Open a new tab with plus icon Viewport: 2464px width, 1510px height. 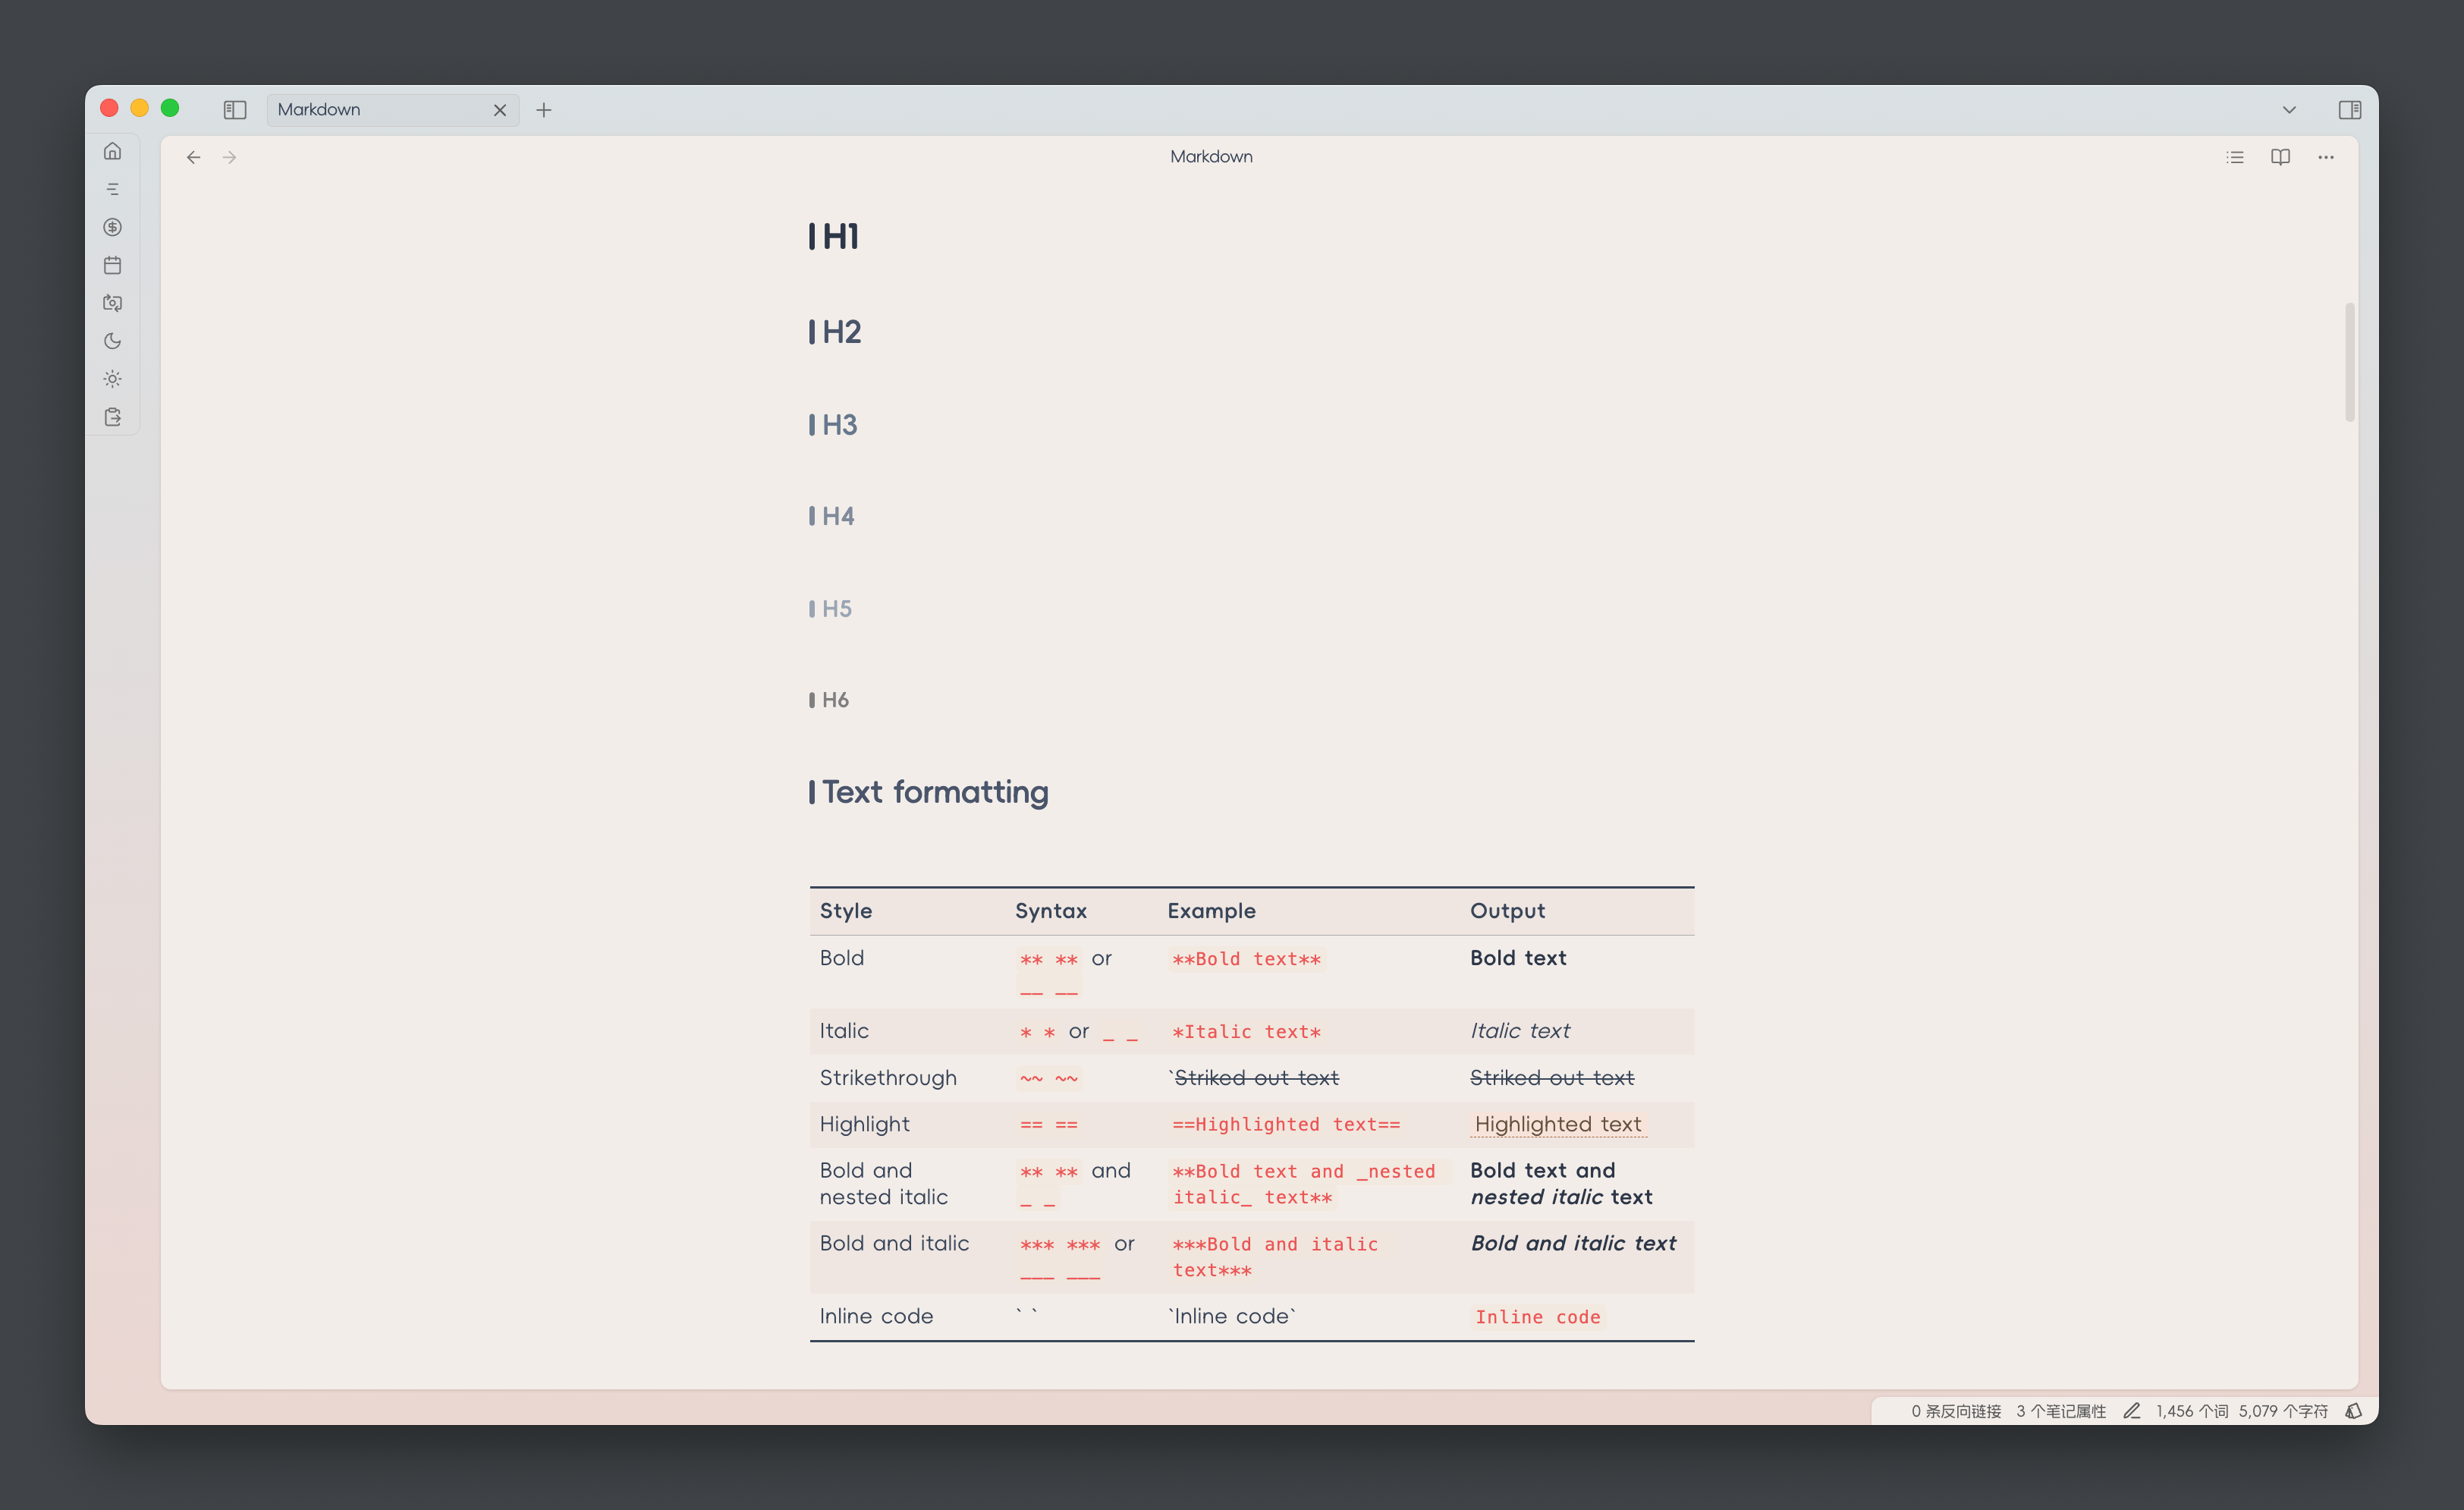coord(544,110)
